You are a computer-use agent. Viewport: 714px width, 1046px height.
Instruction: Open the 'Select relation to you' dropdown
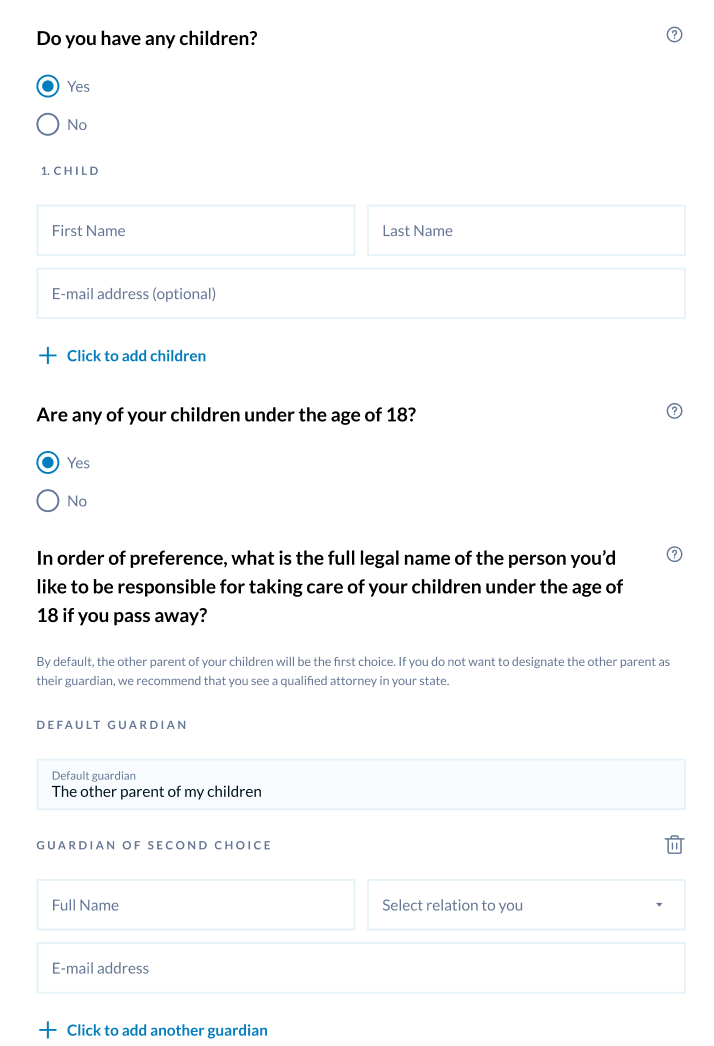[510, 905]
